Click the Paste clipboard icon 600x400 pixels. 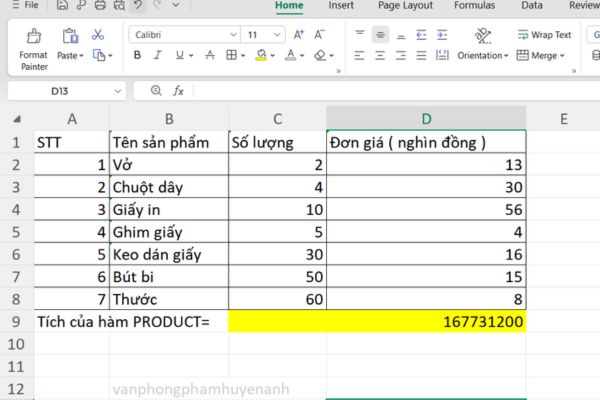[x=70, y=37]
